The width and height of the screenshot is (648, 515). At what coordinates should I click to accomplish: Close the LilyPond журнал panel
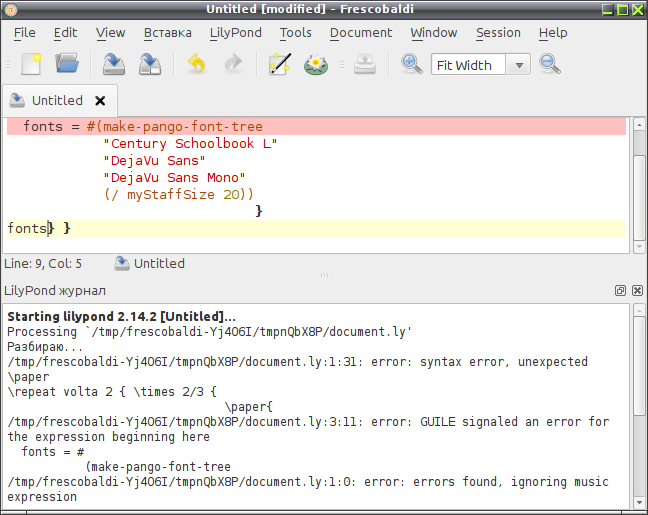[x=637, y=291]
